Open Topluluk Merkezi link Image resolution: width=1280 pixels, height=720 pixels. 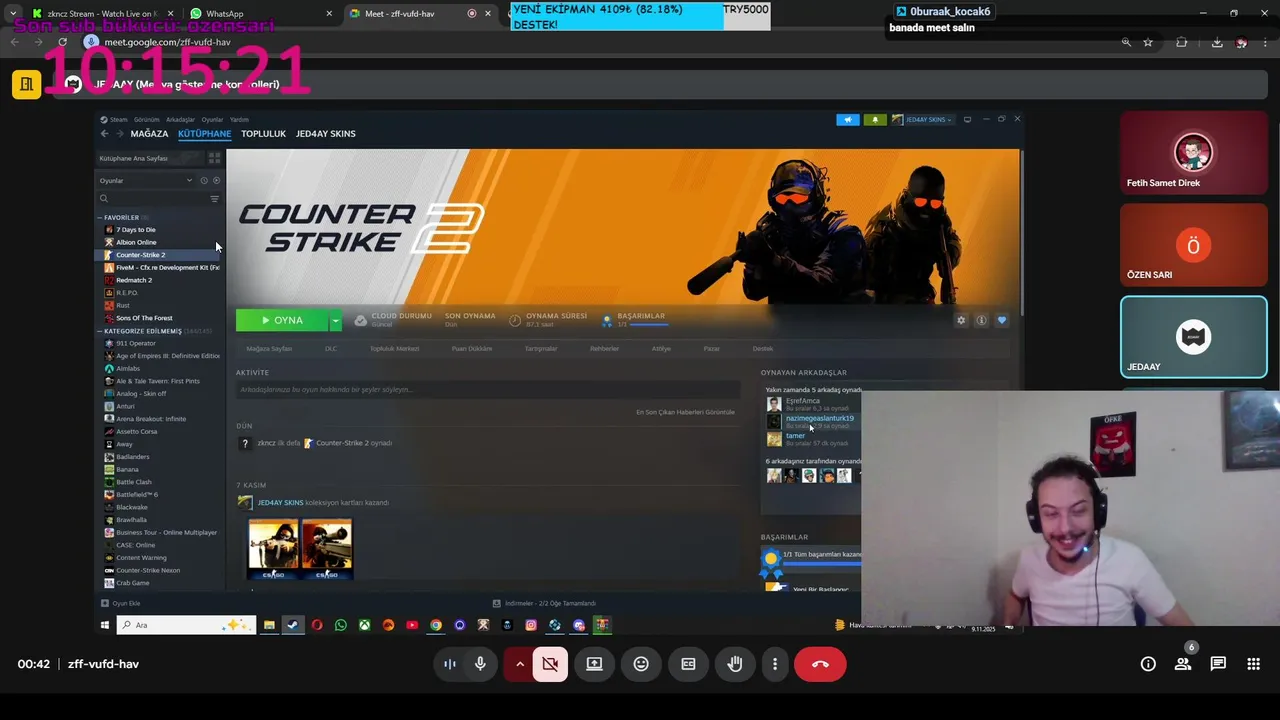(394, 348)
